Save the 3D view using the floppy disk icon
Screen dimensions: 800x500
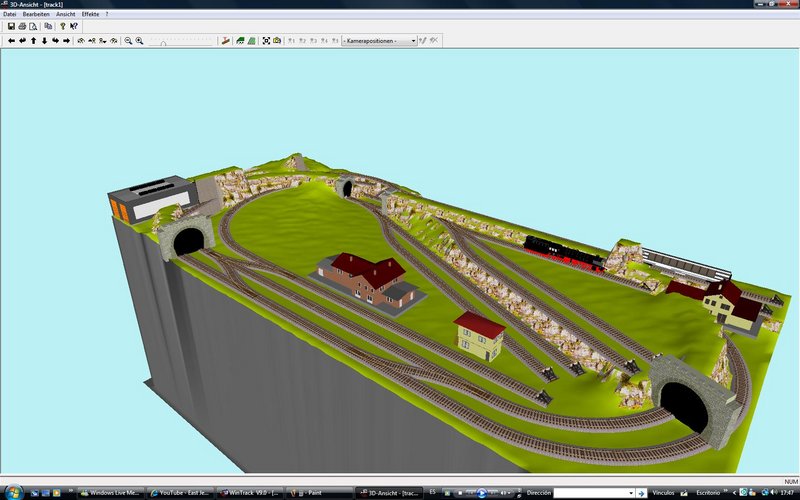(11, 26)
